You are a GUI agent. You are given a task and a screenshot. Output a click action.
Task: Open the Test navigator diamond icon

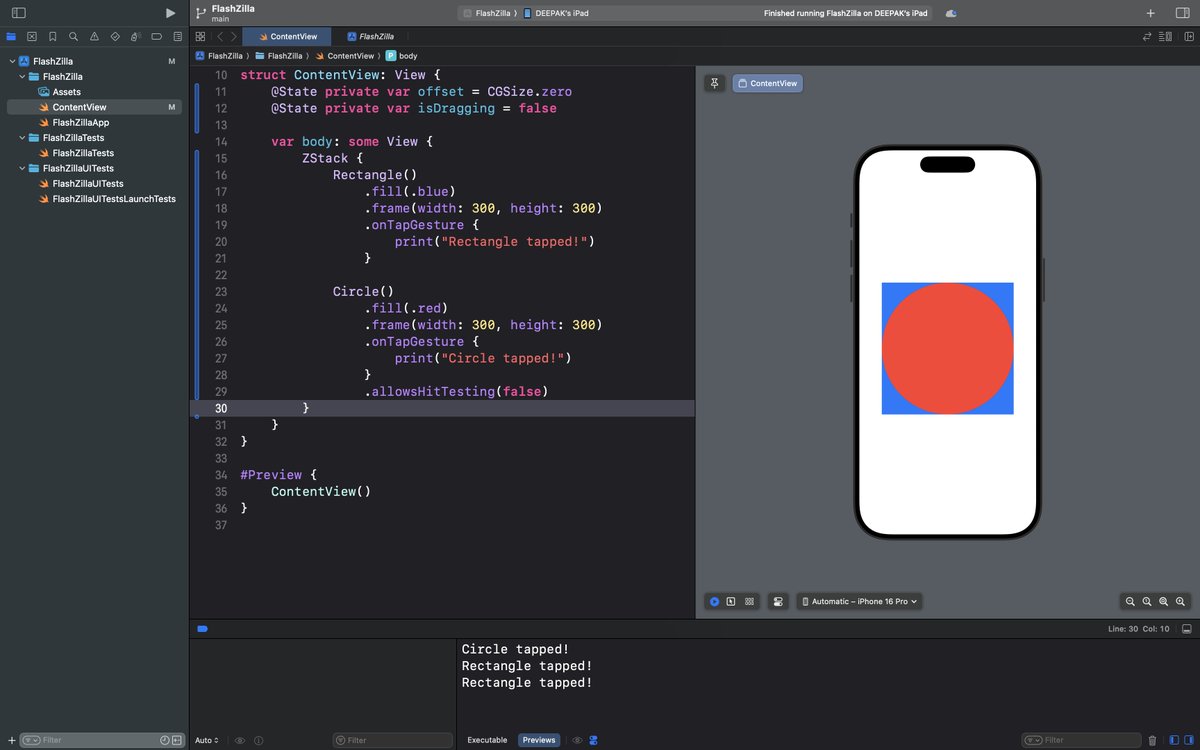[115, 36]
